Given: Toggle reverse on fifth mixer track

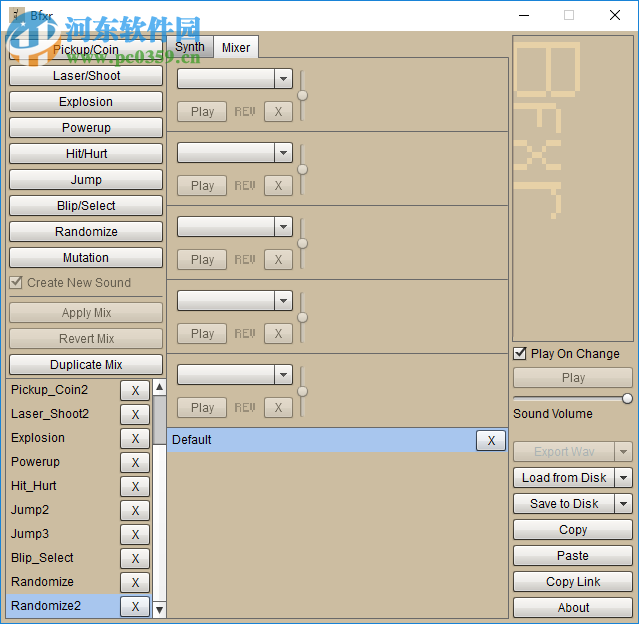Looking at the screenshot, I should pyautogui.click(x=245, y=408).
